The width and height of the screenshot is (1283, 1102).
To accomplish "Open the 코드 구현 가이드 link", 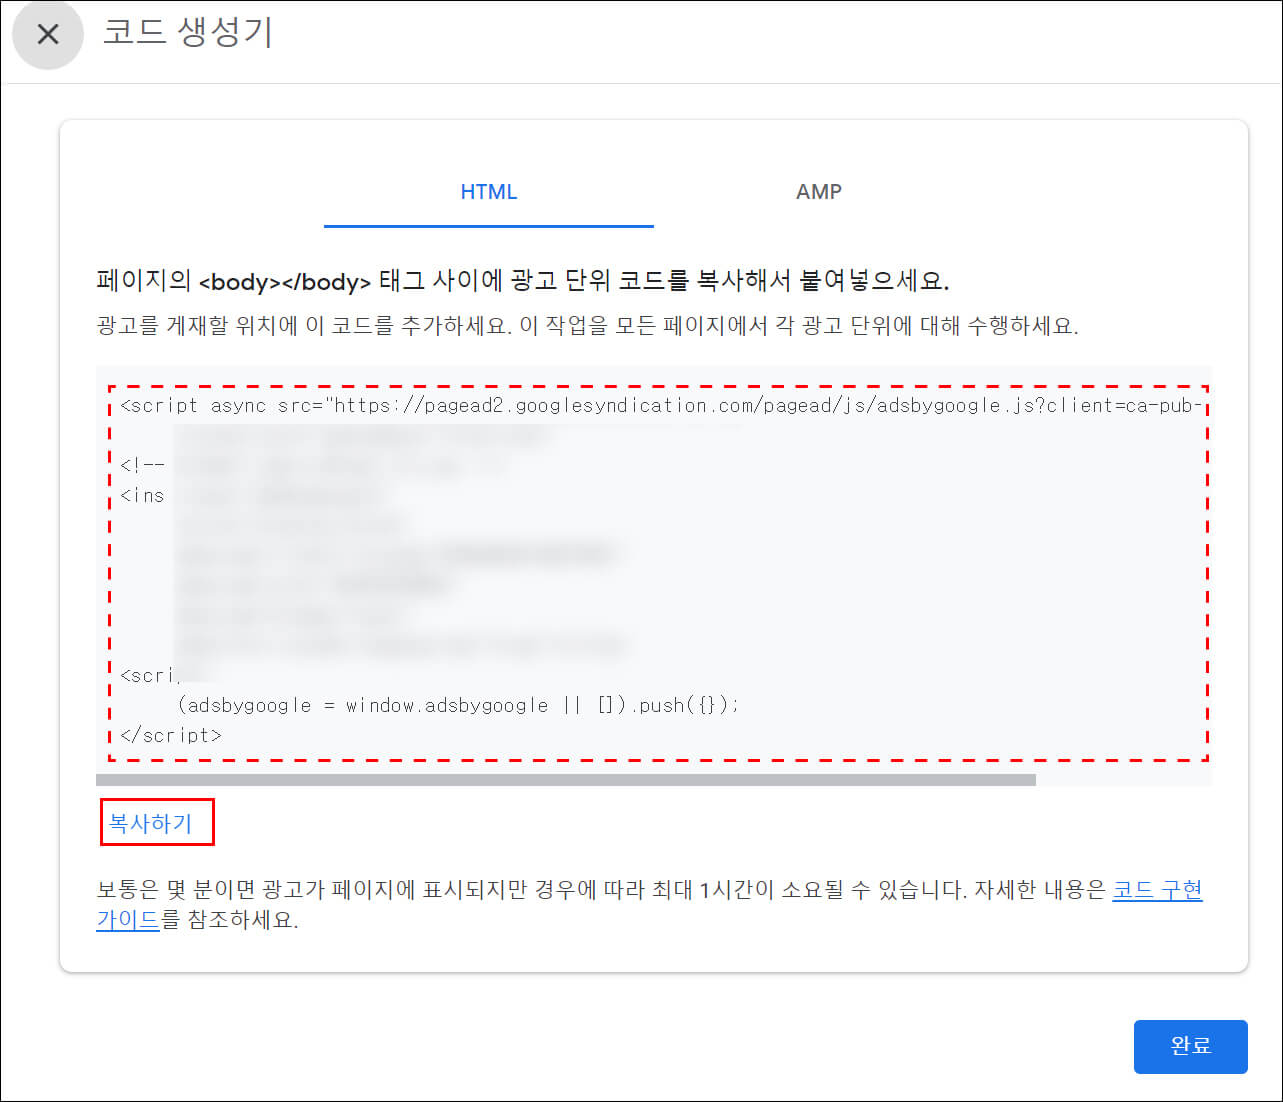I will [x=1157, y=890].
